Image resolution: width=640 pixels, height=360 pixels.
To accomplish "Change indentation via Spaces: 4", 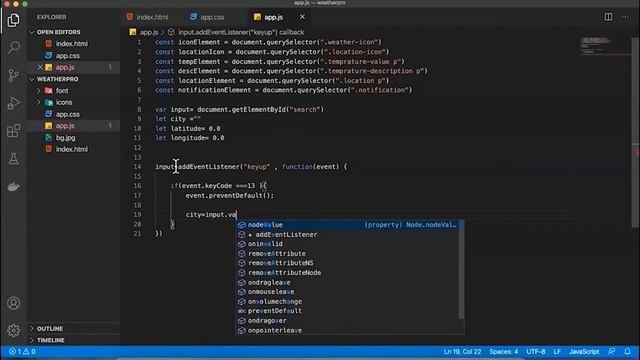I will [504, 351].
